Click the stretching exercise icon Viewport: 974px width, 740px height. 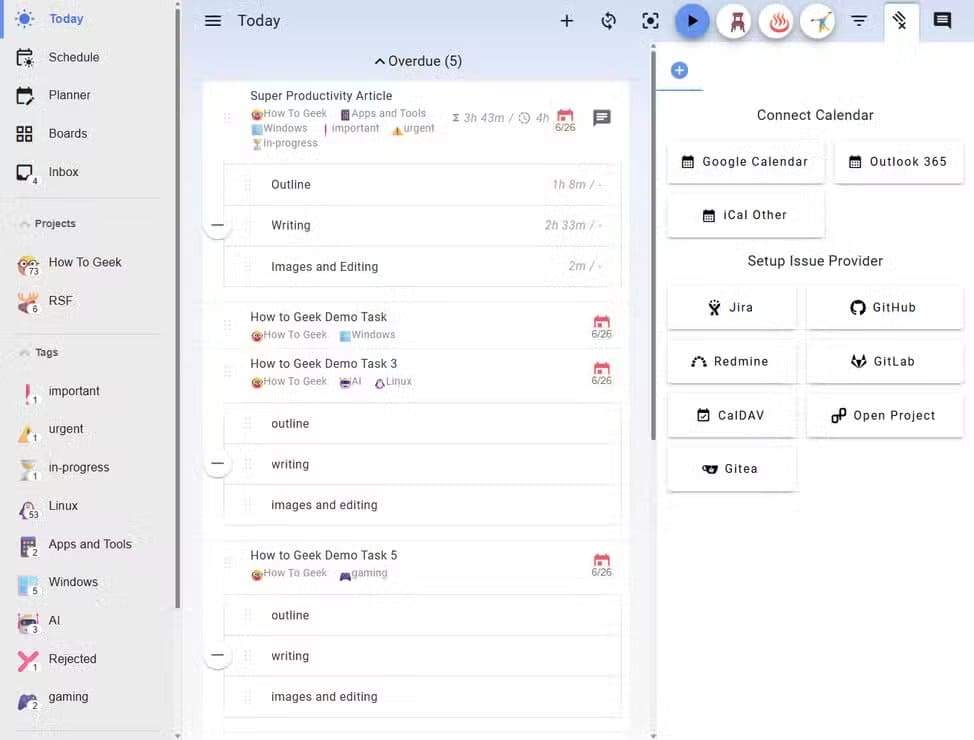click(x=818, y=20)
